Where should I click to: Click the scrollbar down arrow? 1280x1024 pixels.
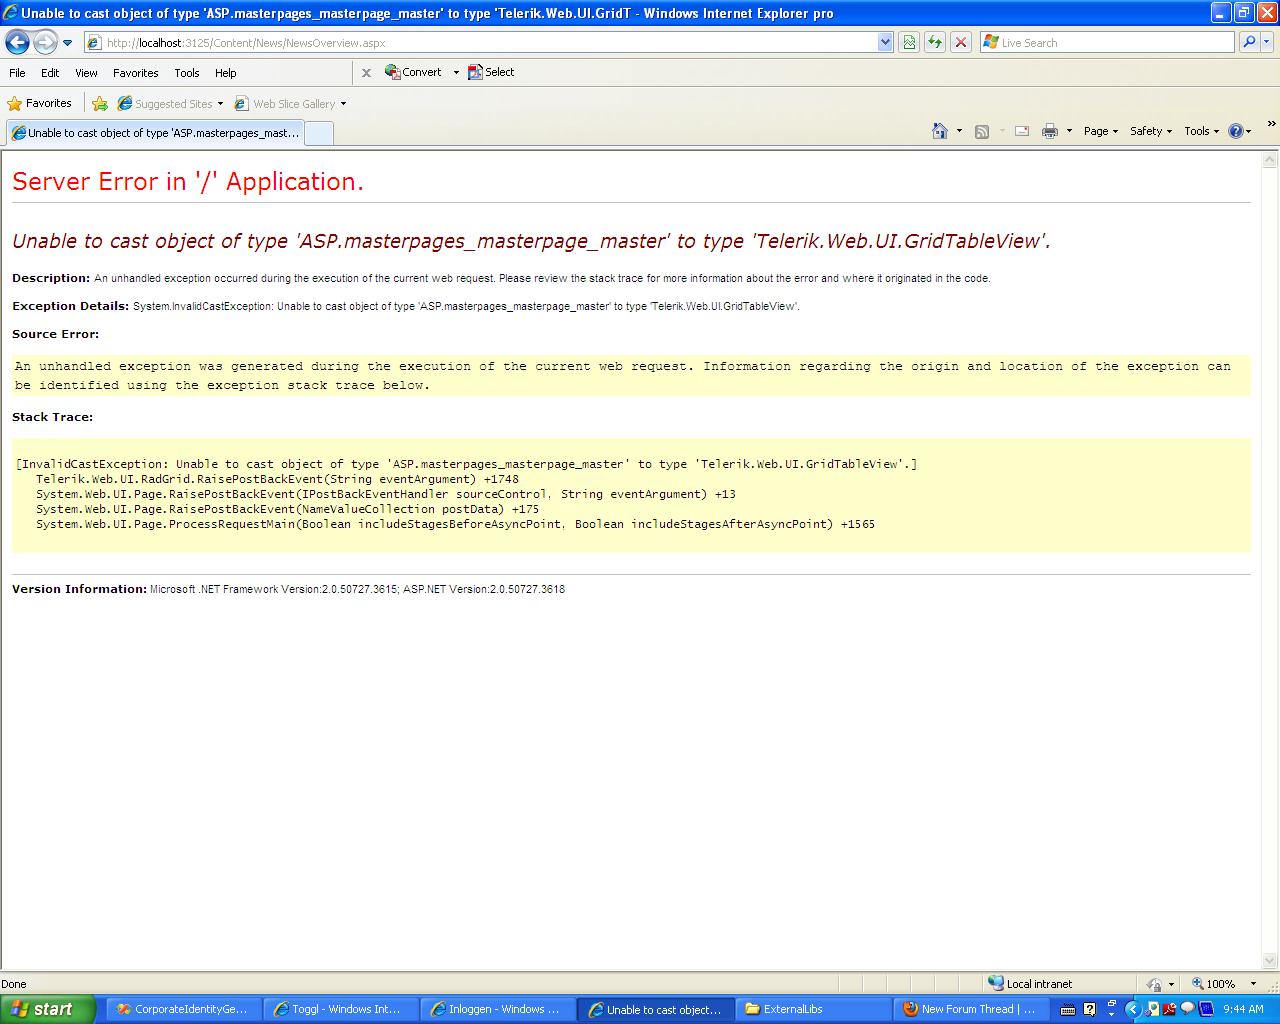pos(1271,961)
